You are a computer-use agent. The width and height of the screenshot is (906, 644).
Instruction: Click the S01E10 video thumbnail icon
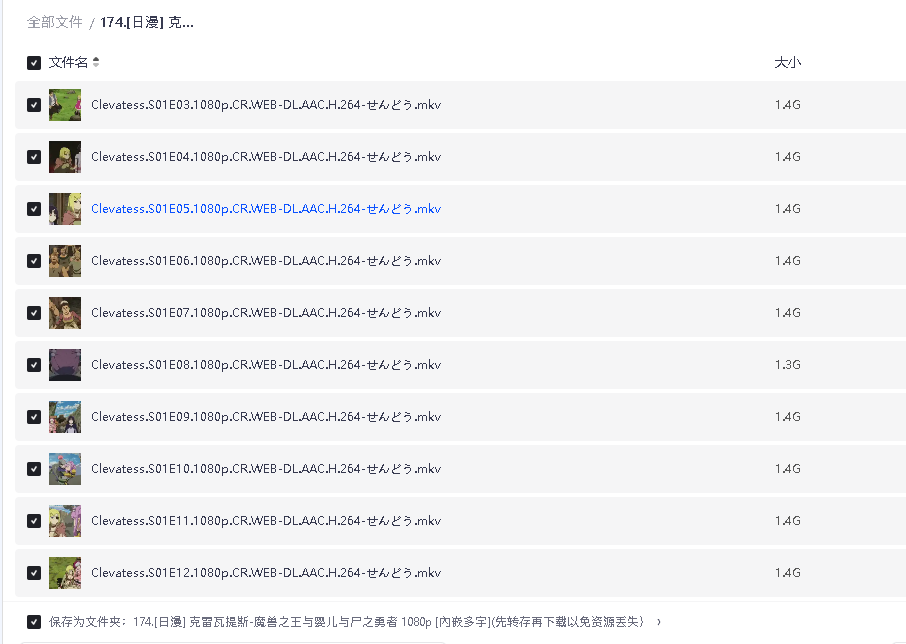[x=65, y=469]
